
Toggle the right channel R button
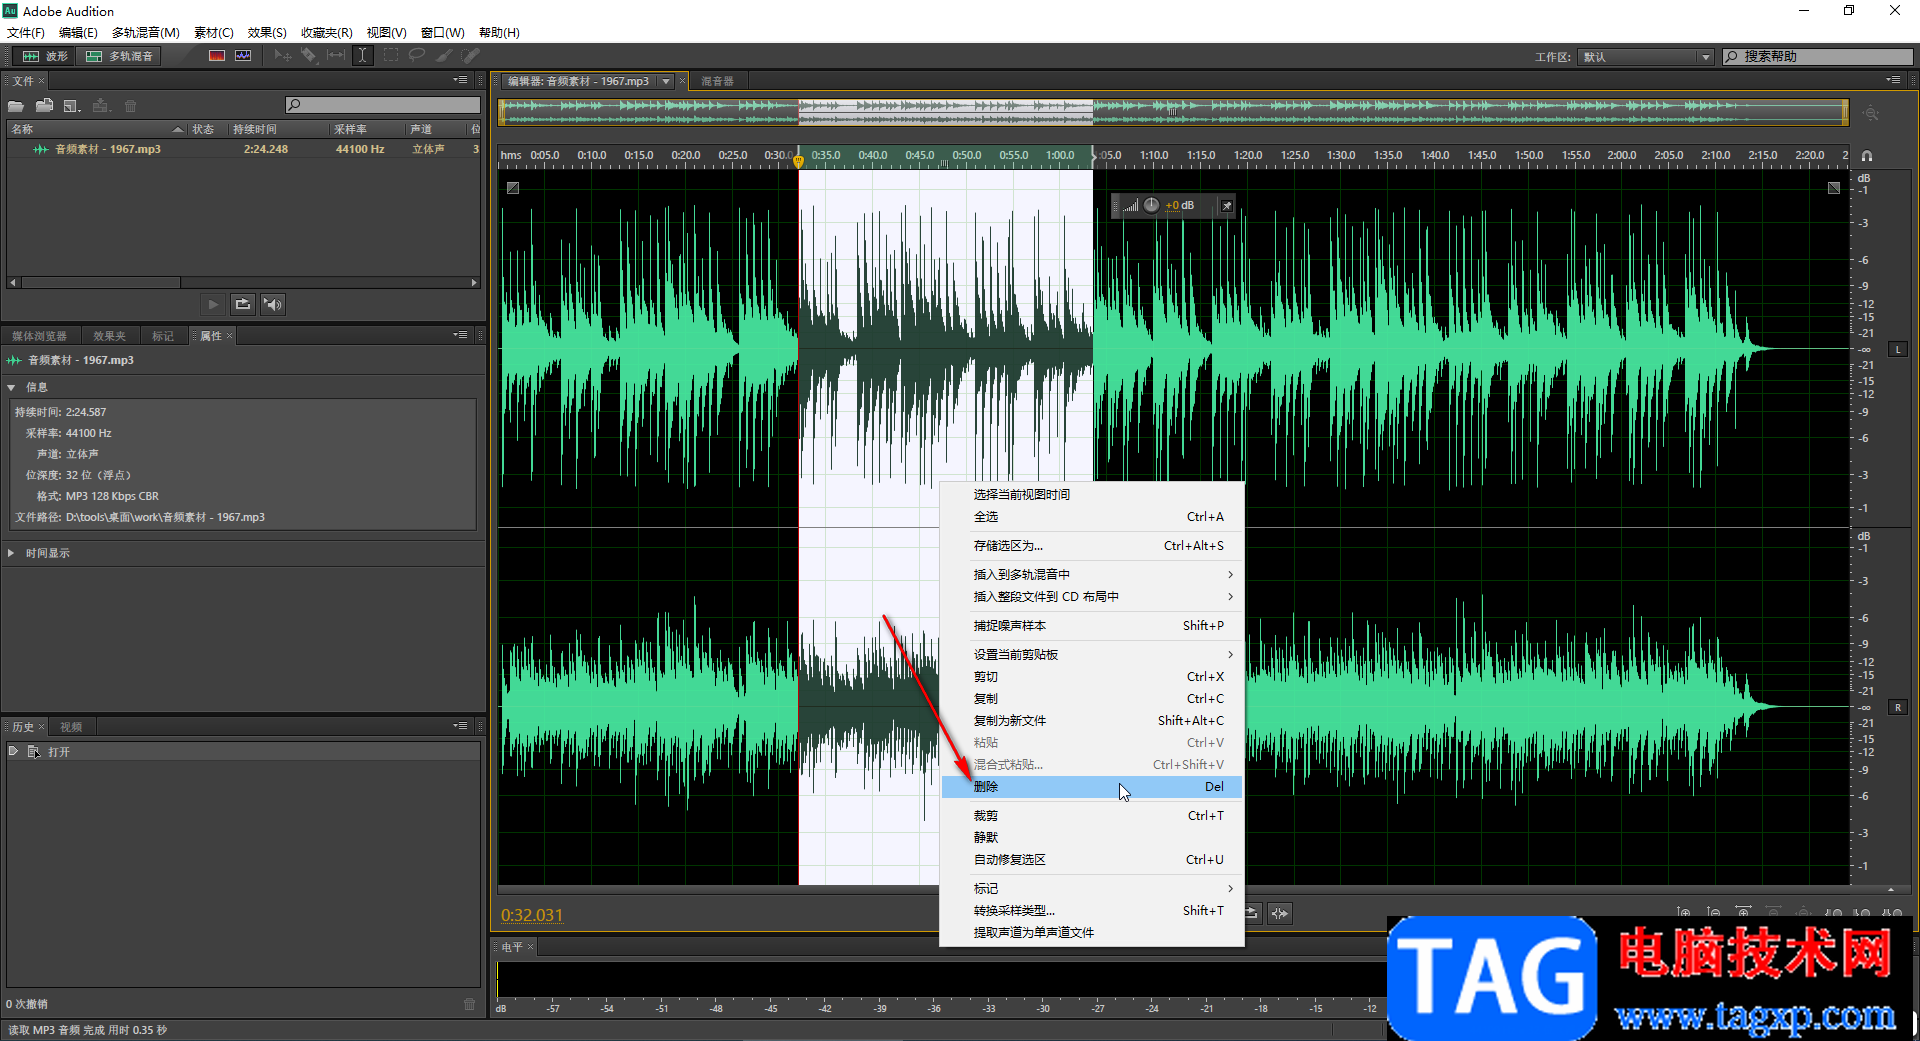coord(1897,707)
